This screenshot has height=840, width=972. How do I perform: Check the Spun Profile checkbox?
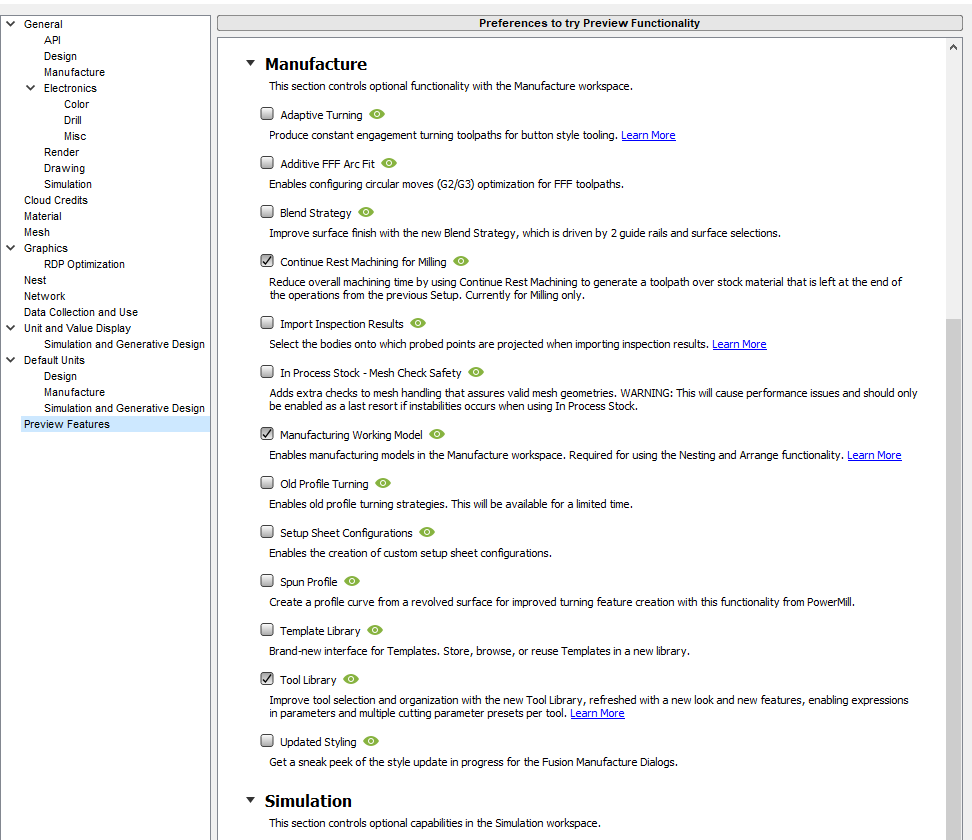[267, 580]
